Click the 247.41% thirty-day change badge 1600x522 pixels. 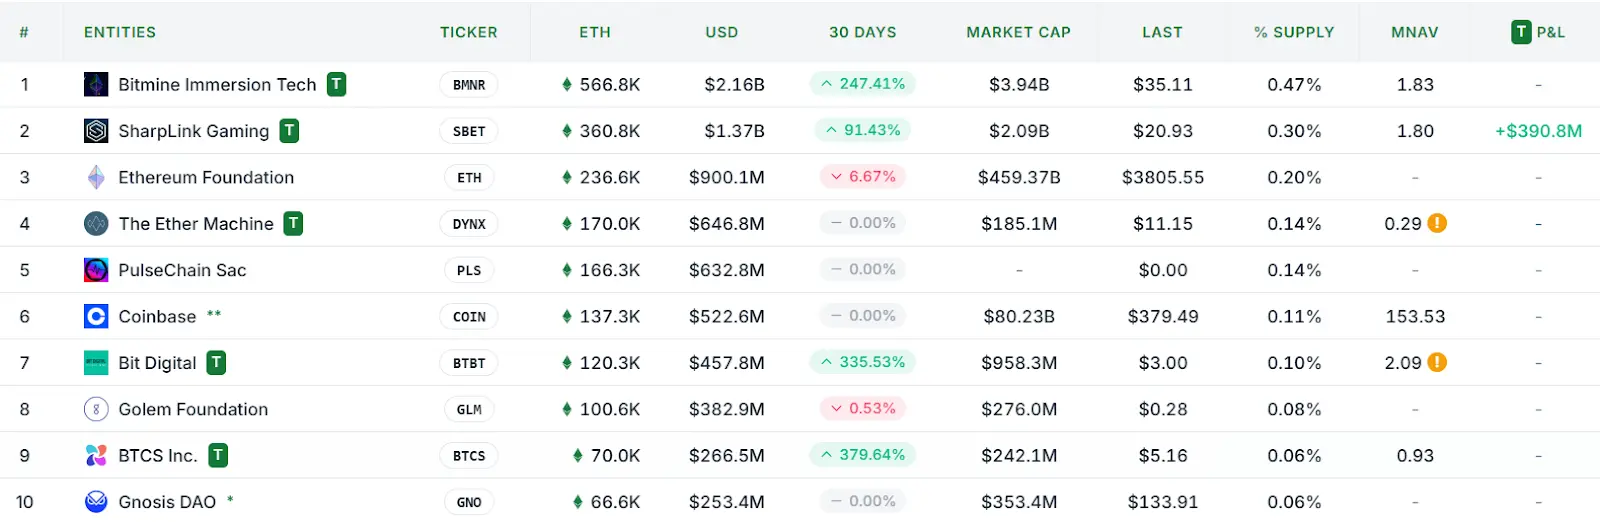(862, 84)
